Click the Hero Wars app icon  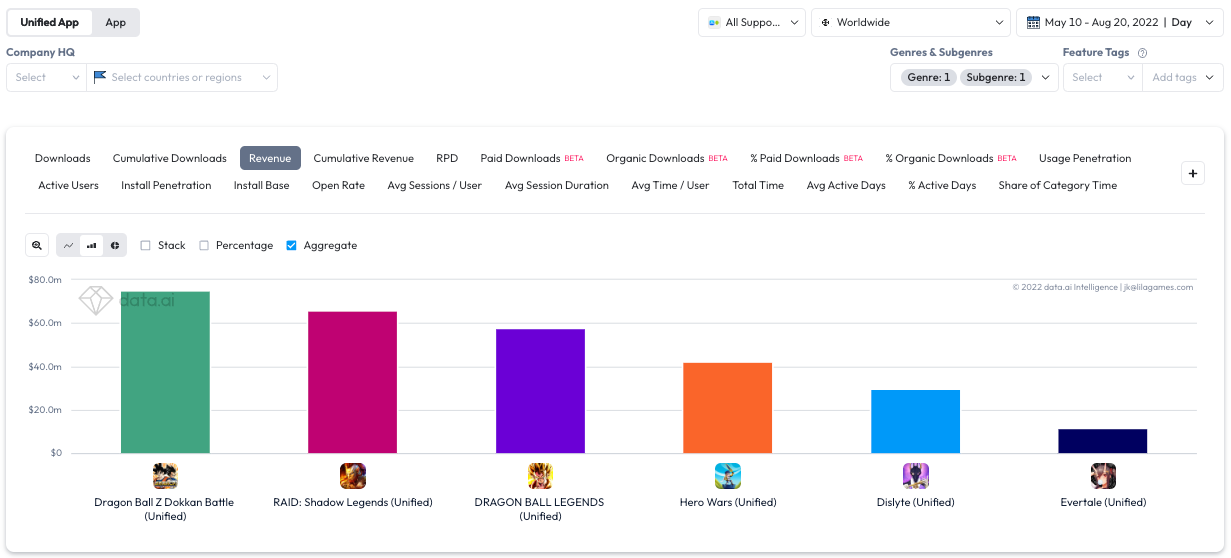click(x=728, y=475)
